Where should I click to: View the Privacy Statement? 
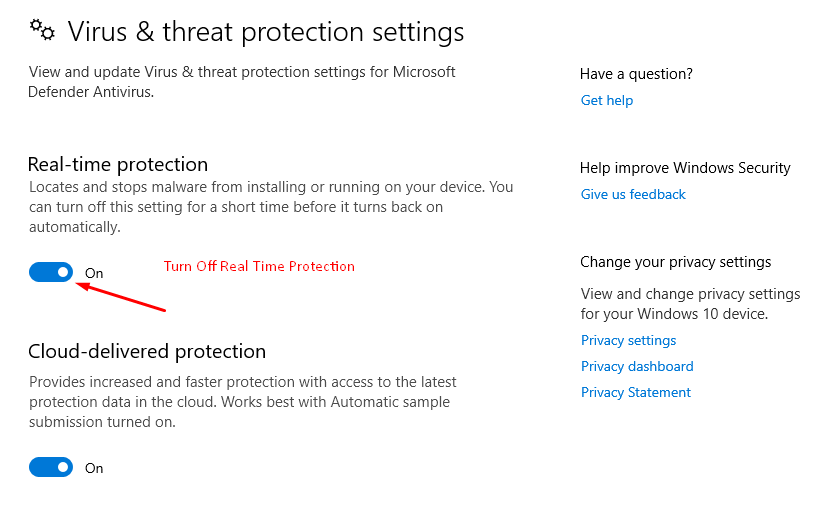click(636, 392)
